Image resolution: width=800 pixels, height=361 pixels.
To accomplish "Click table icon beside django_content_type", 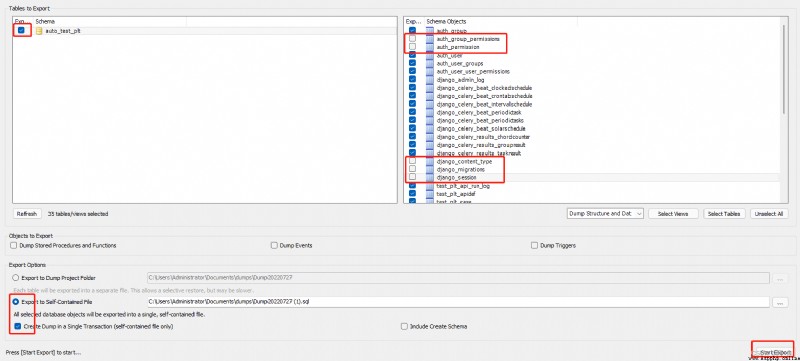I will click(x=430, y=161).
